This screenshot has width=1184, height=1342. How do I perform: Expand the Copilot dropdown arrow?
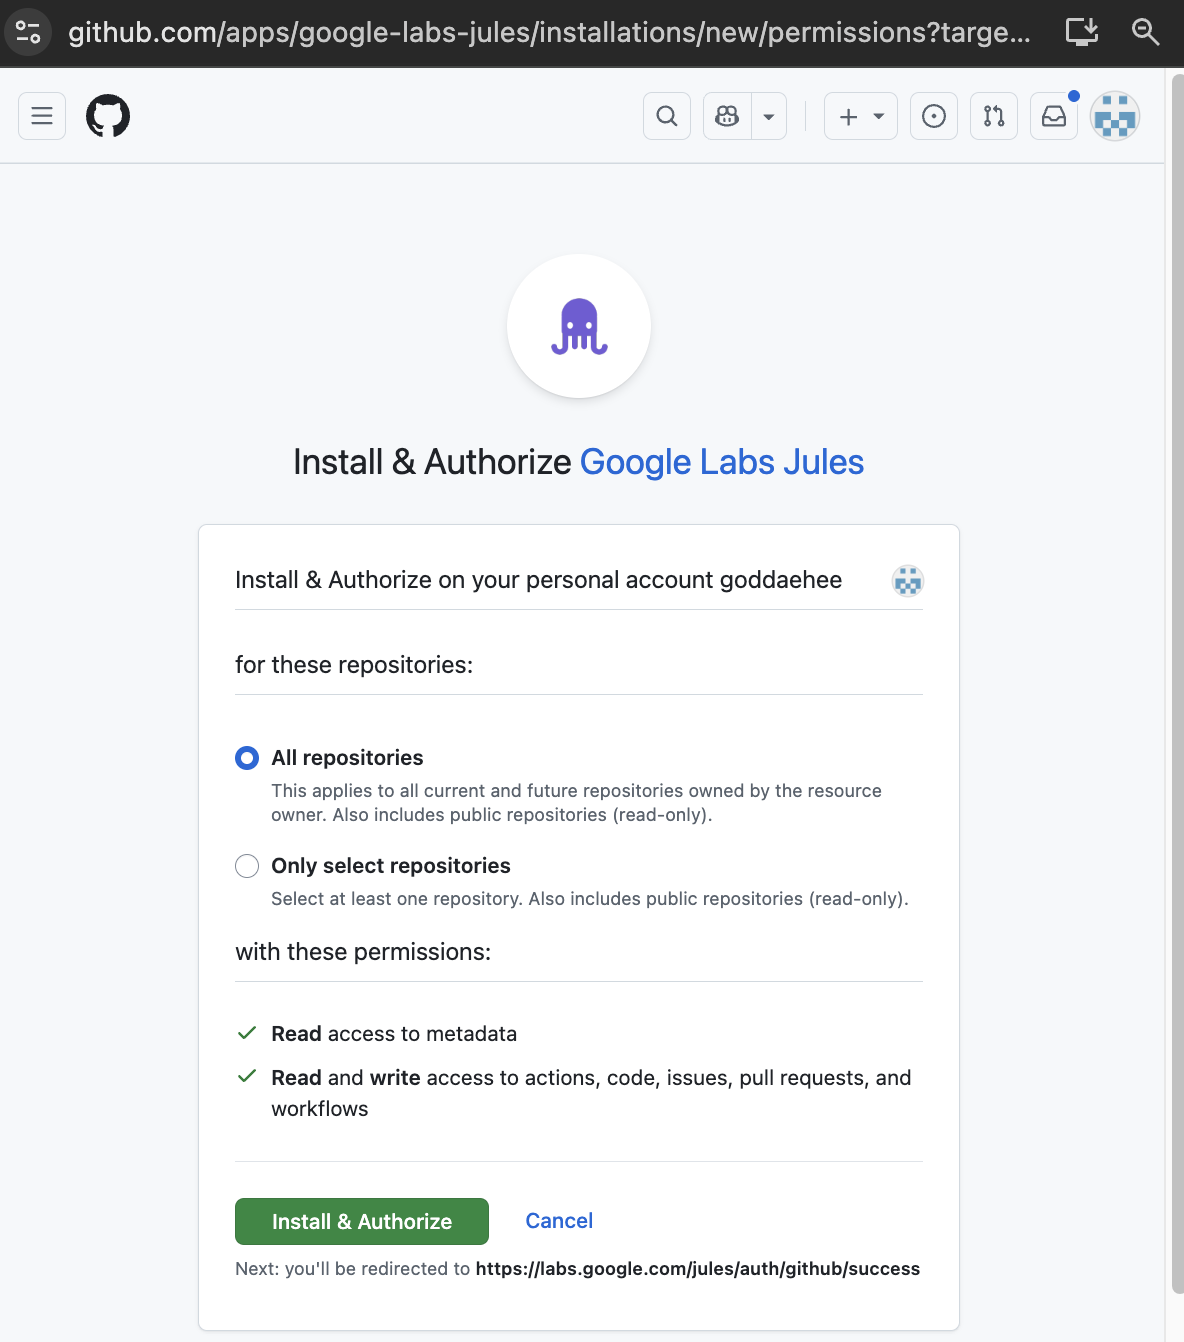point(769,116)
